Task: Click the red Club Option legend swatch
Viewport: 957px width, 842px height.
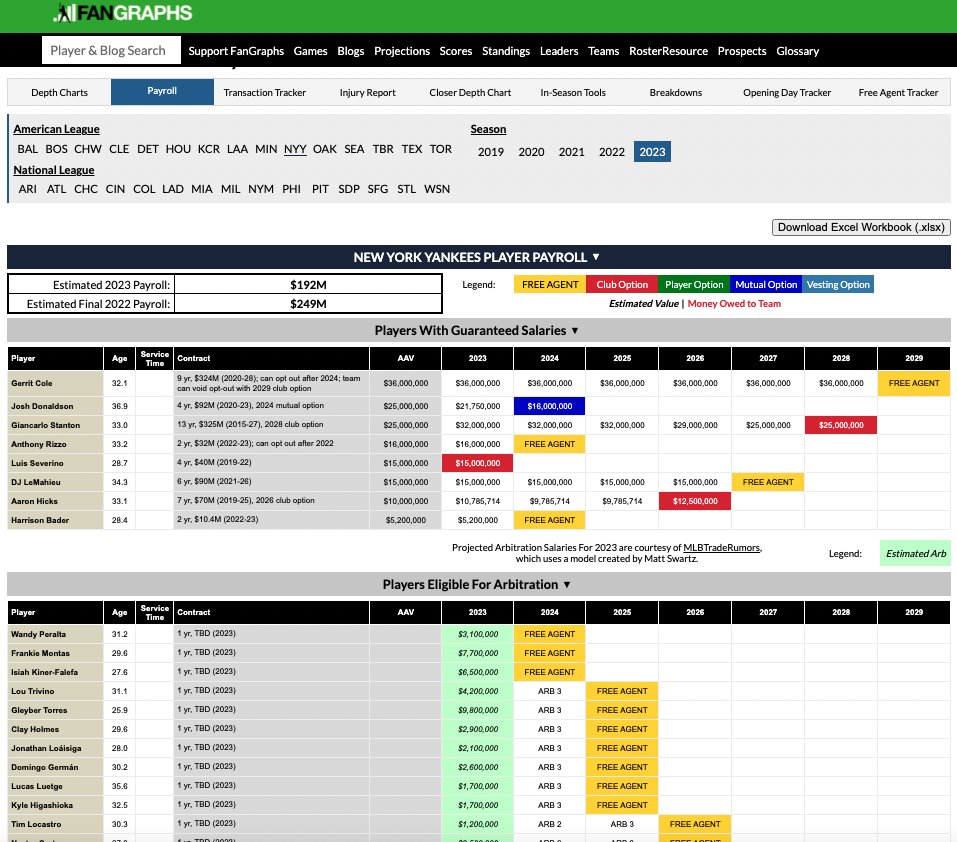Action: click(x=622, y=285)
